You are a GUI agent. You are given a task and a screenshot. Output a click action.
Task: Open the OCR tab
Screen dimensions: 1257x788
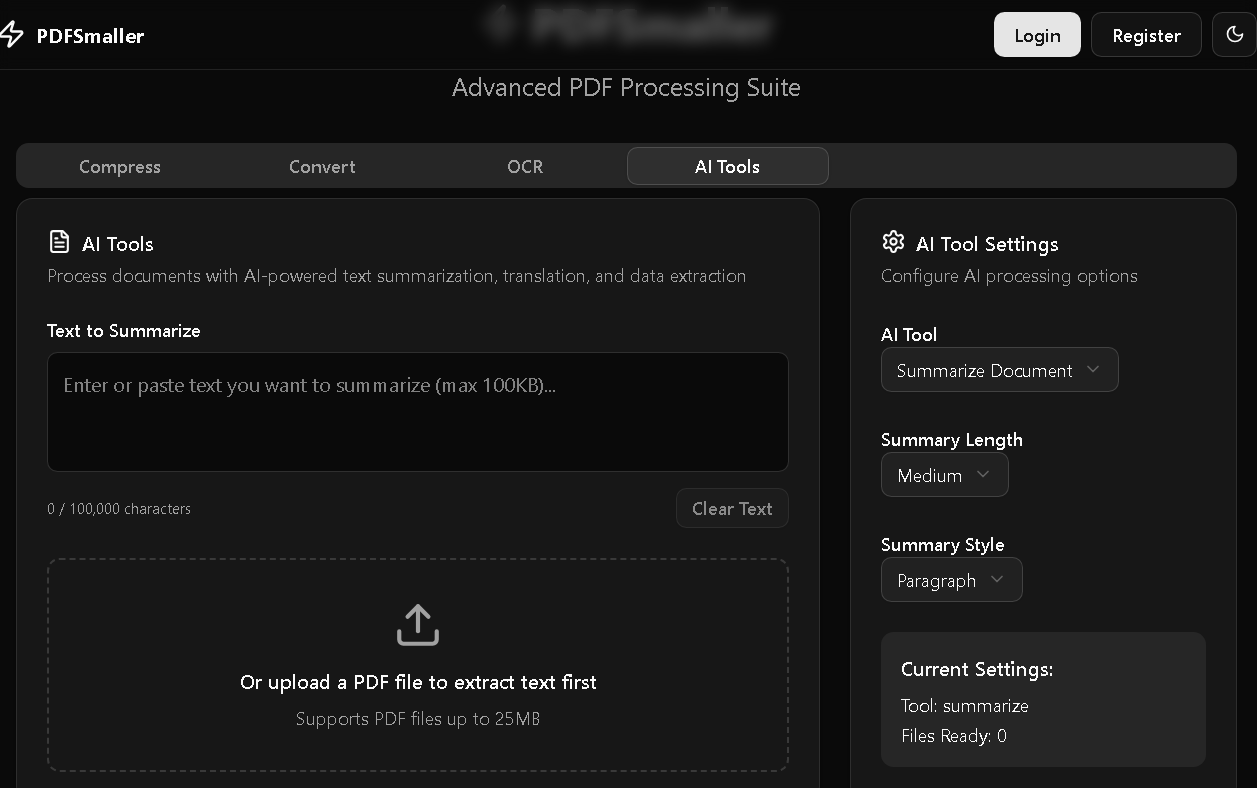point(524,166)
